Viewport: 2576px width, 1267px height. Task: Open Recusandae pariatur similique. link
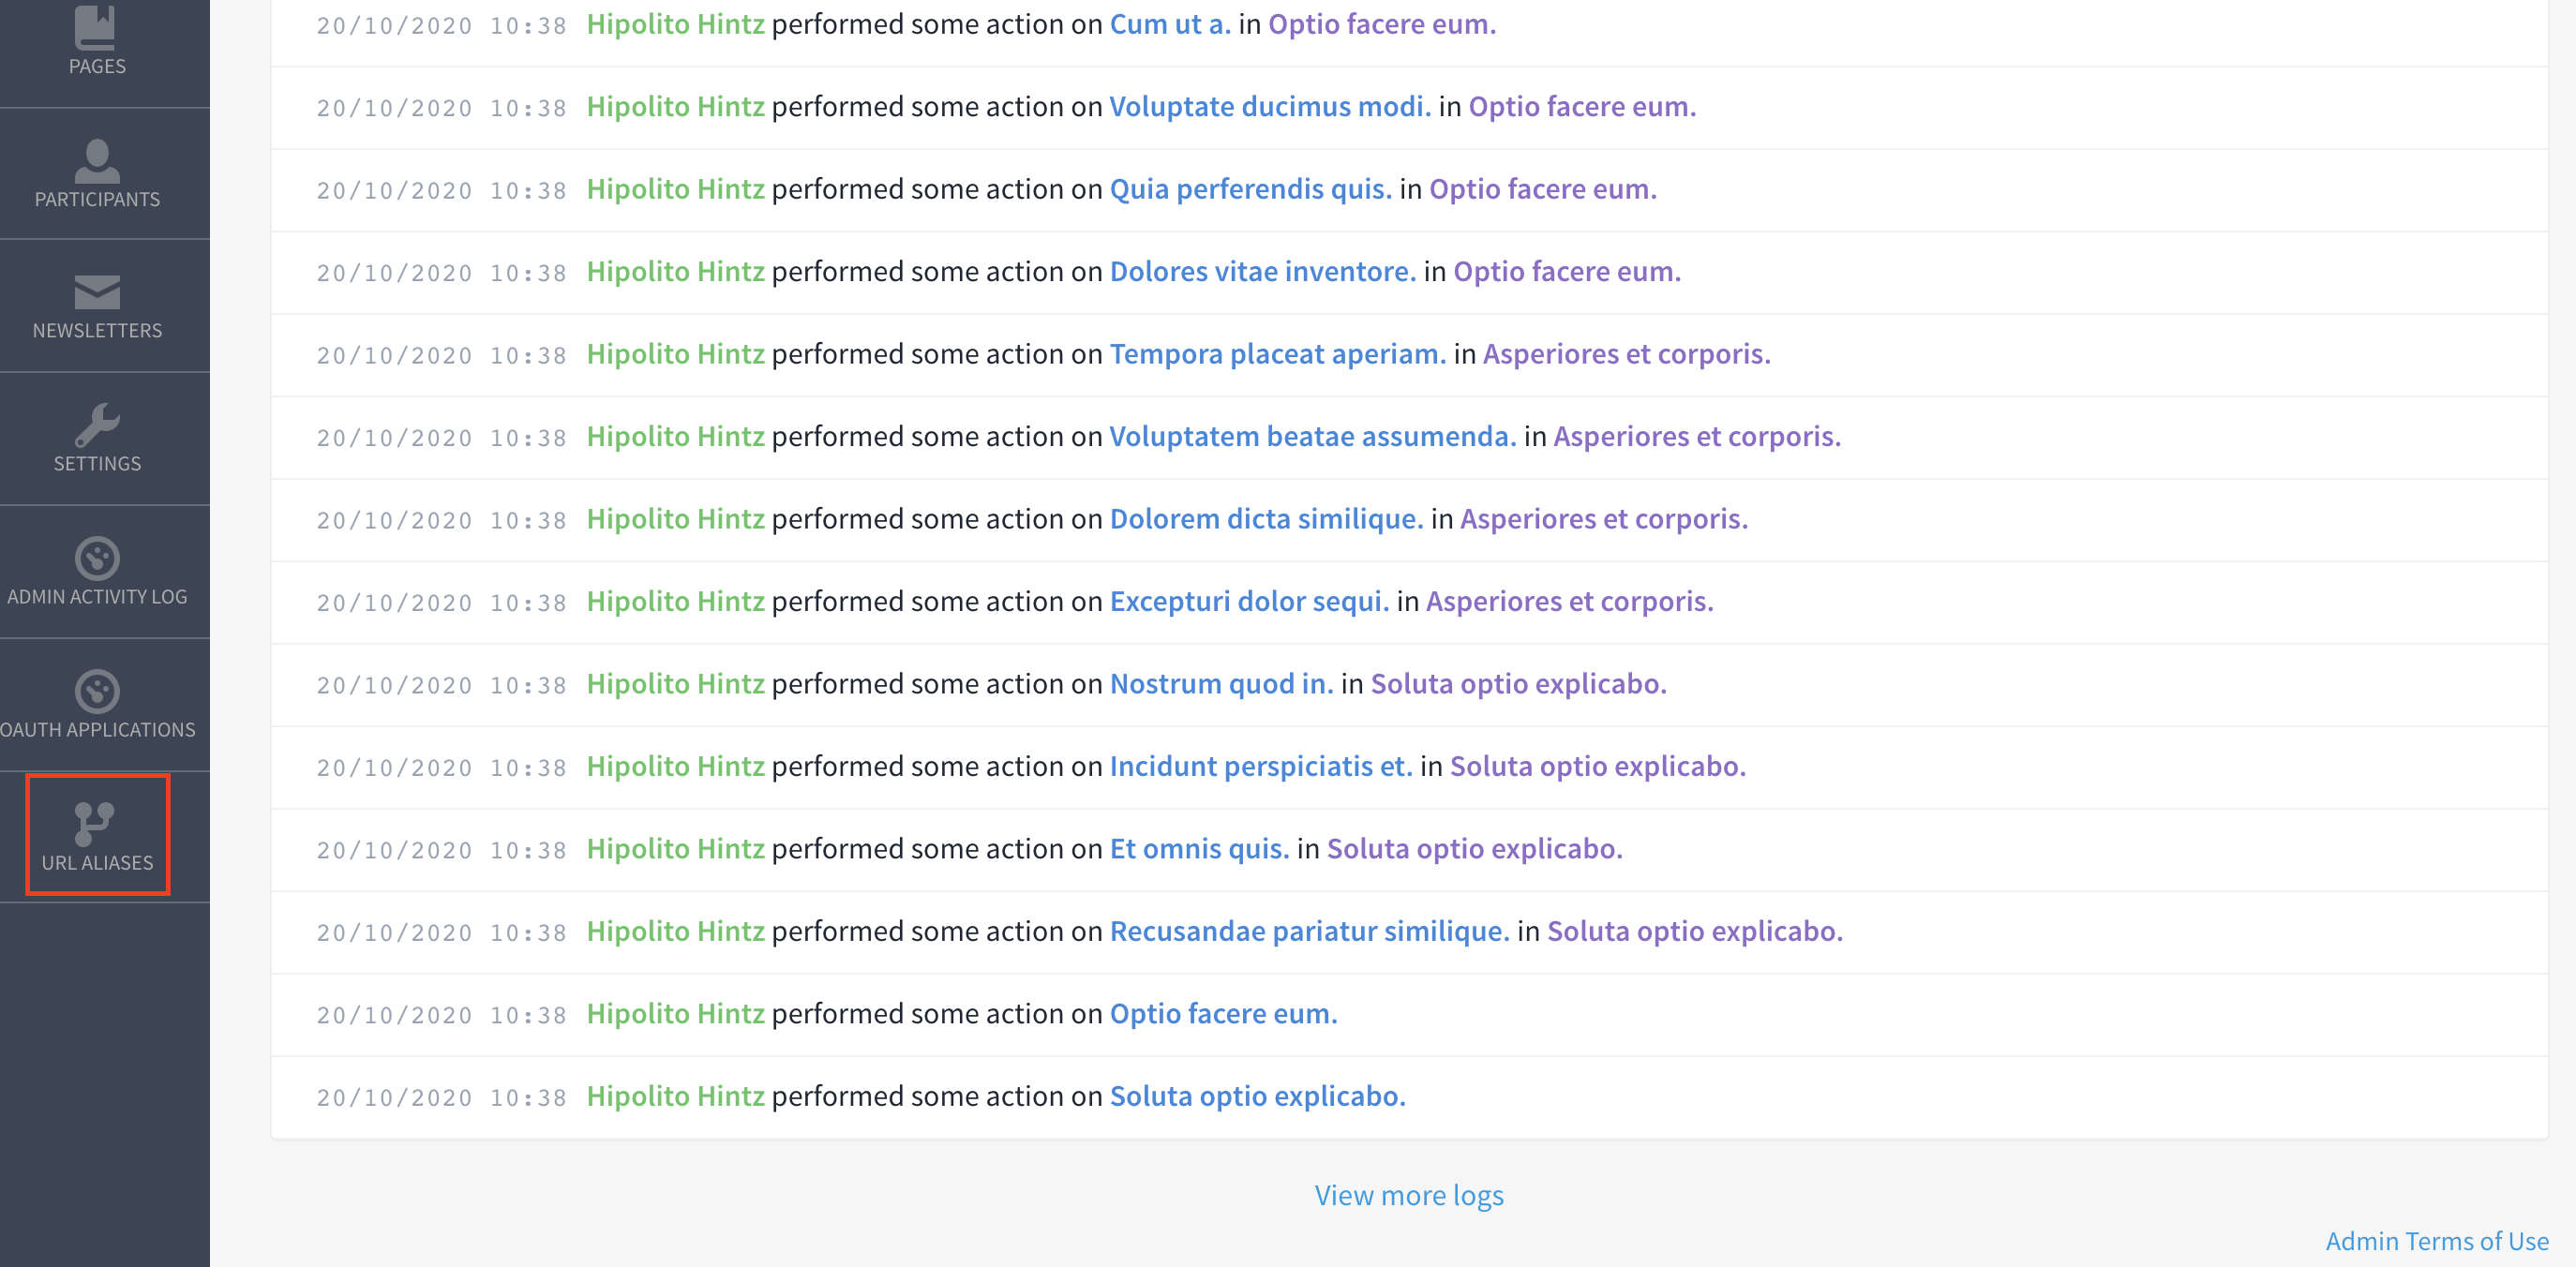(x=1309, y=931)
